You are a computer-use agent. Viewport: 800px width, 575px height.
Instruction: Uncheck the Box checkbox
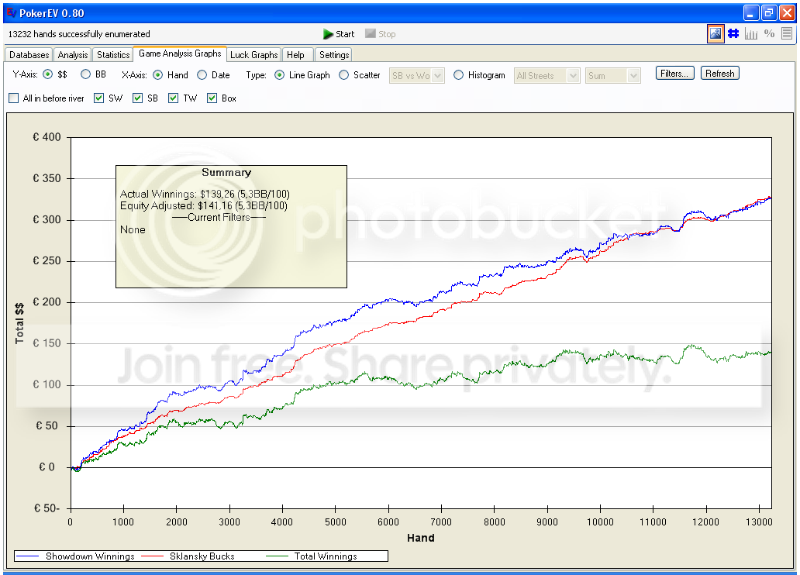coord(212,98)
